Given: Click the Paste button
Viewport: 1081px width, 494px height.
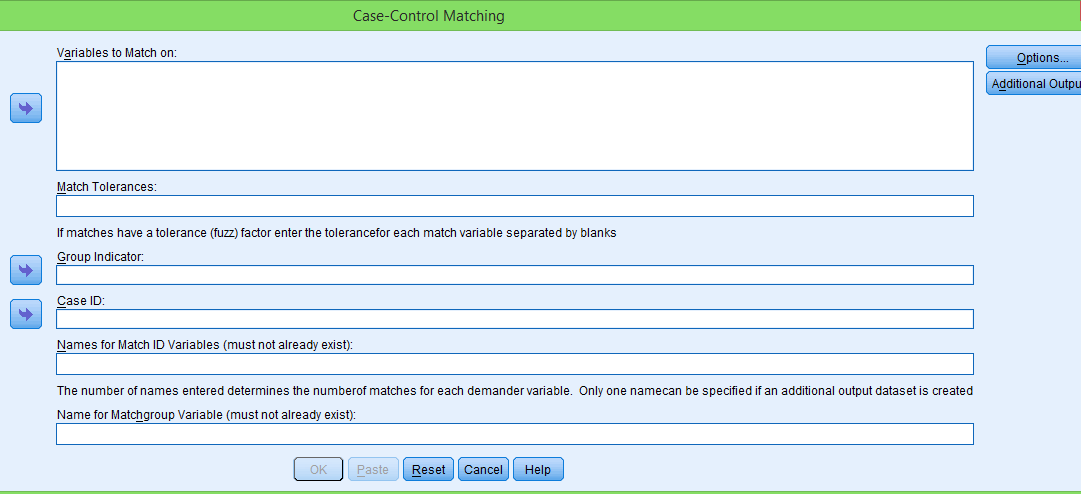Looking at the screenshot, I should tap(373, 470).
